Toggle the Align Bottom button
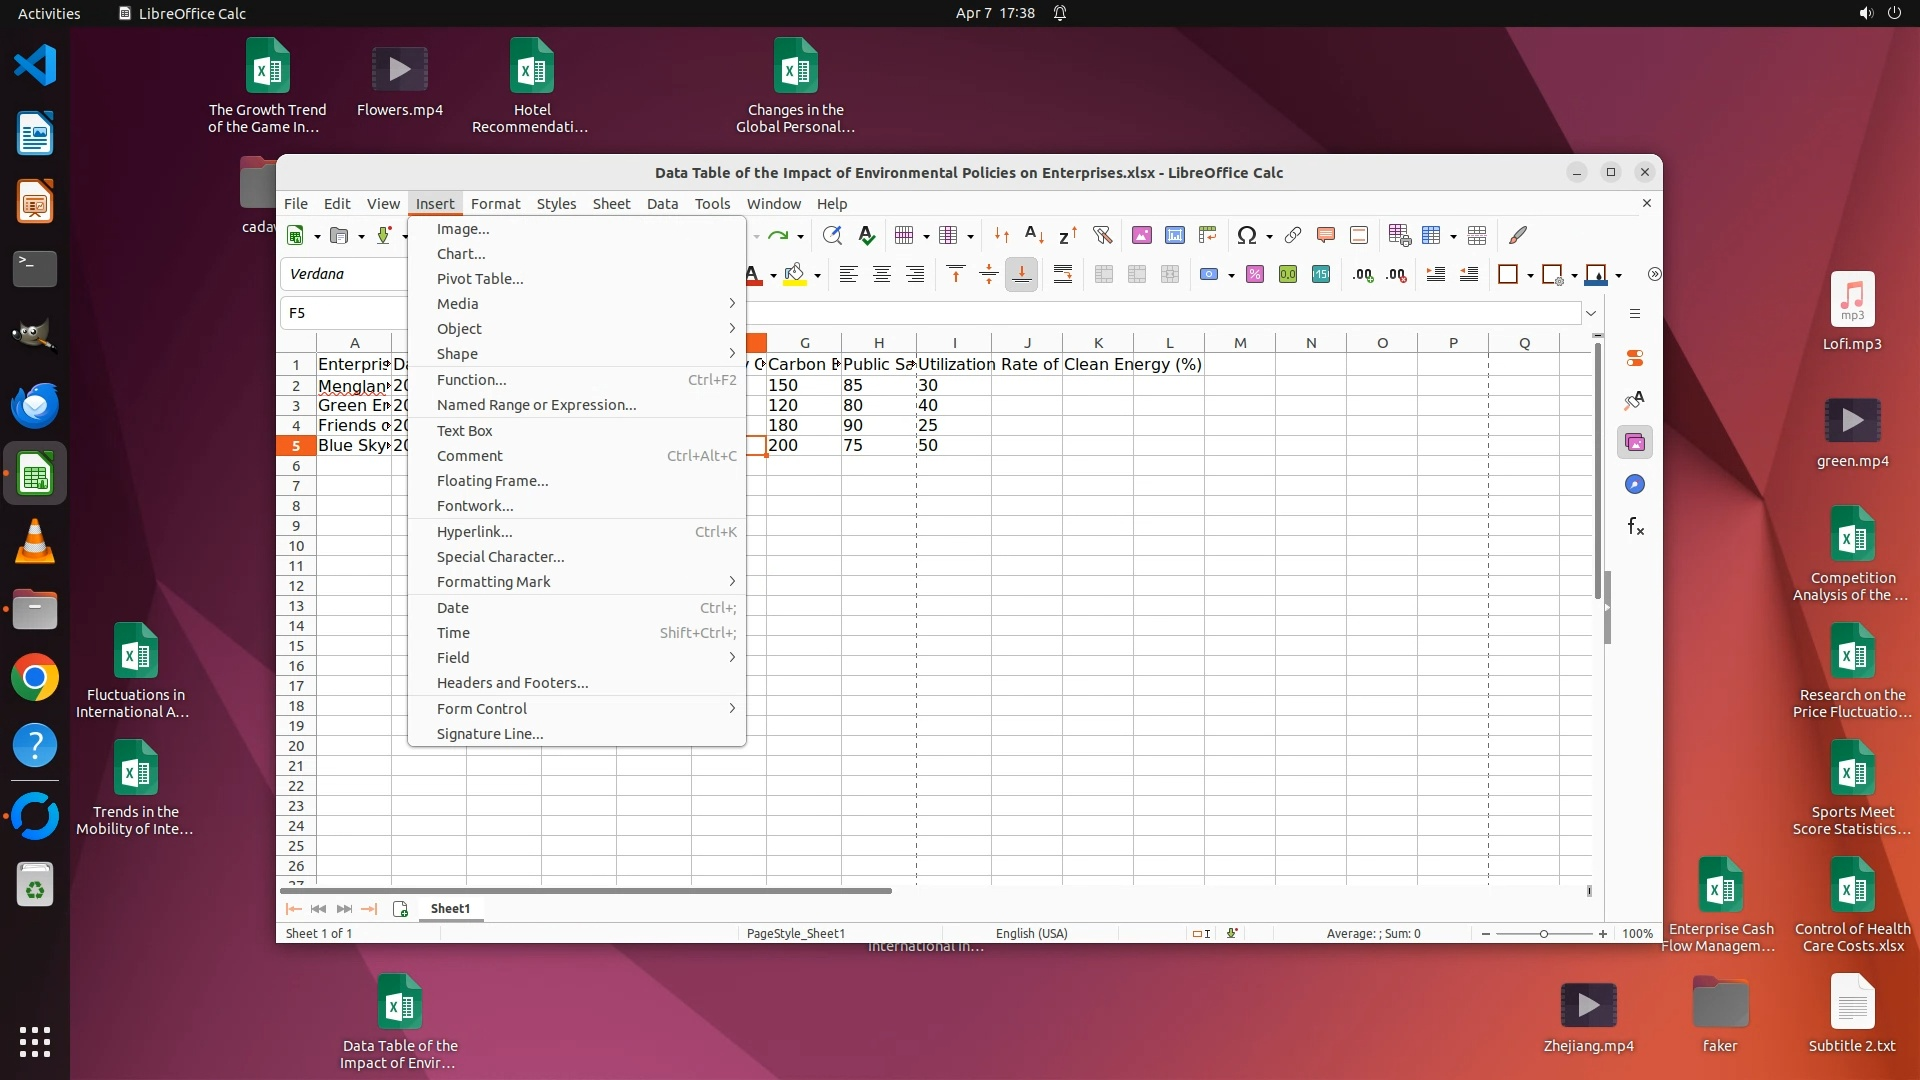The width and height of the screenshot is (1920, 1080). pos(1021,275)
